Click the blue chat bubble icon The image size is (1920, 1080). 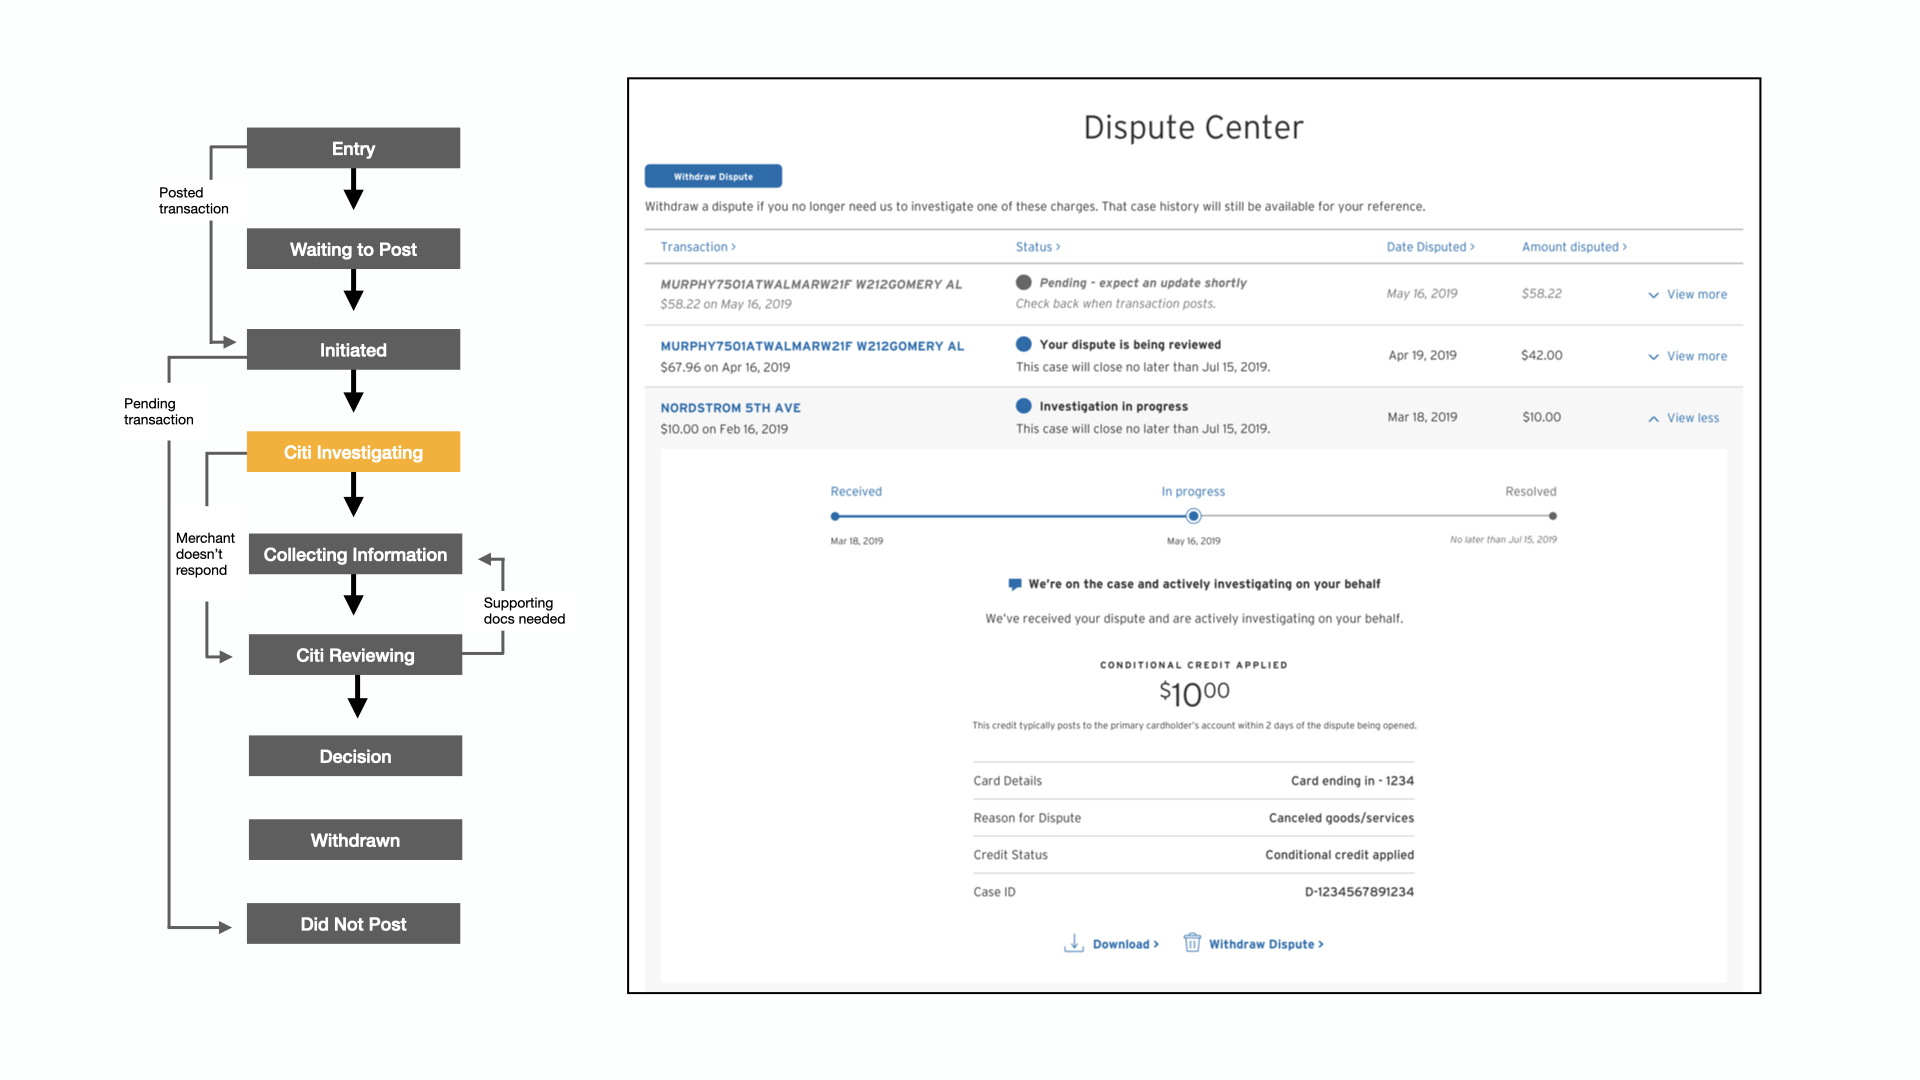(1015, 584)
